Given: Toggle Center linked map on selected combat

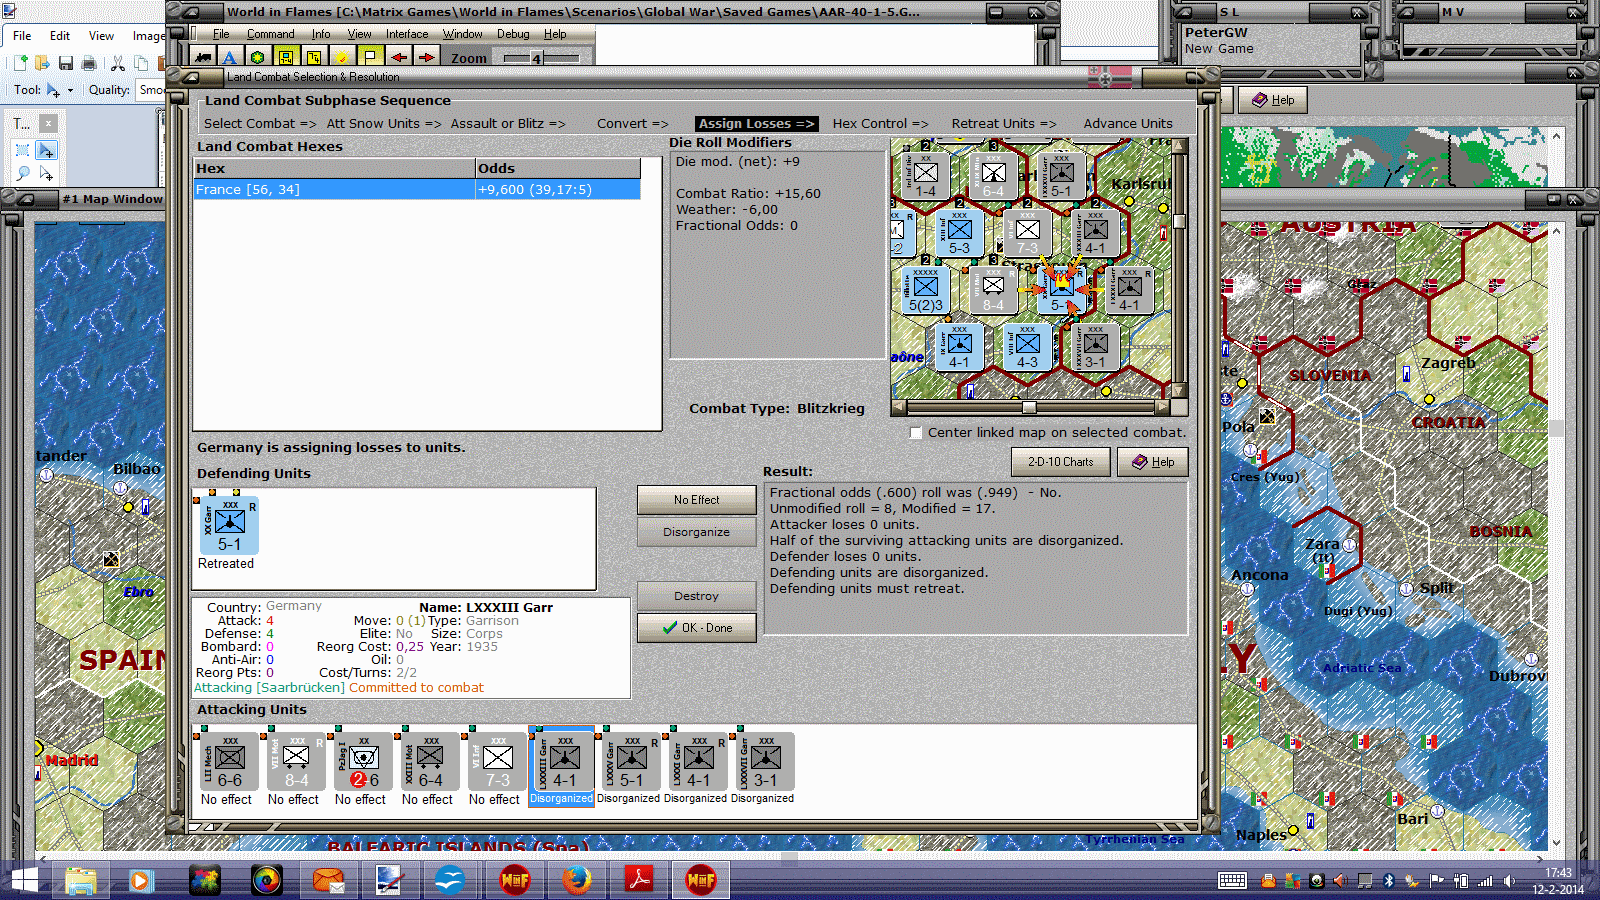Looking at the screenshot, I should point(915,433).
